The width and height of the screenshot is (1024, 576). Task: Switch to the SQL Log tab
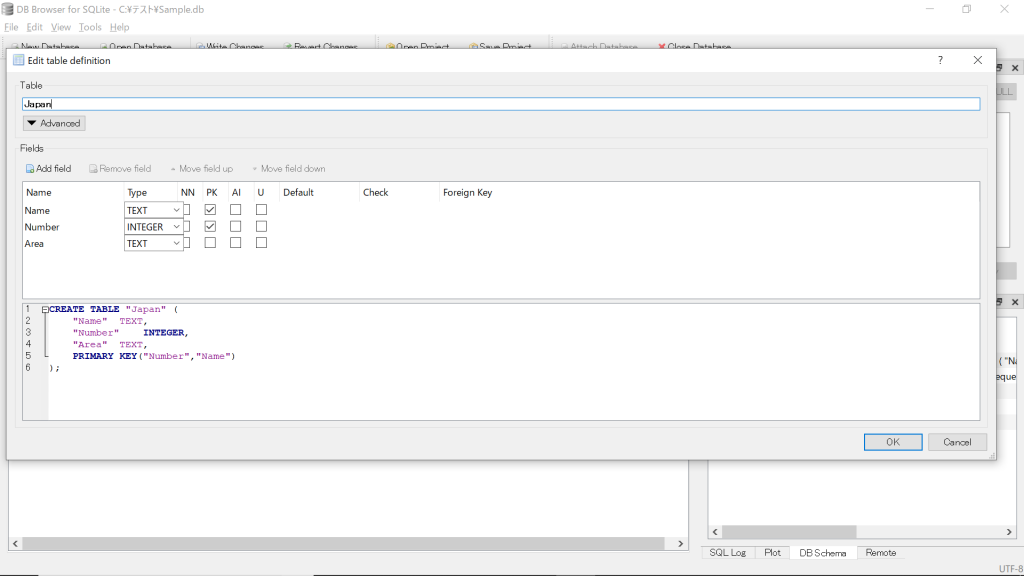(x=728, y=552)
